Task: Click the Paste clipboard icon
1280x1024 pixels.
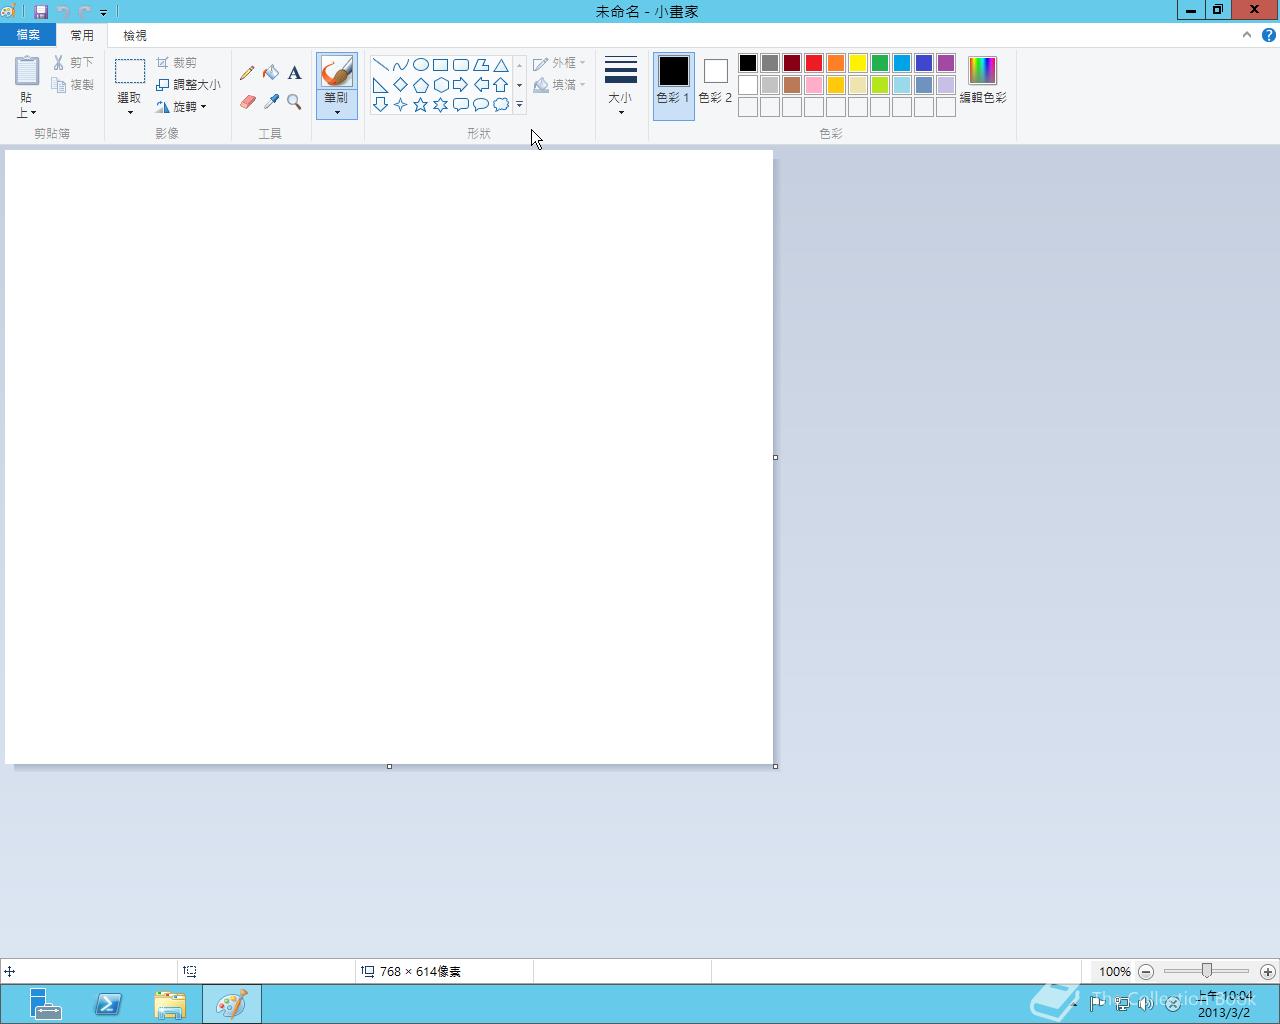Action: click(27, 72)
